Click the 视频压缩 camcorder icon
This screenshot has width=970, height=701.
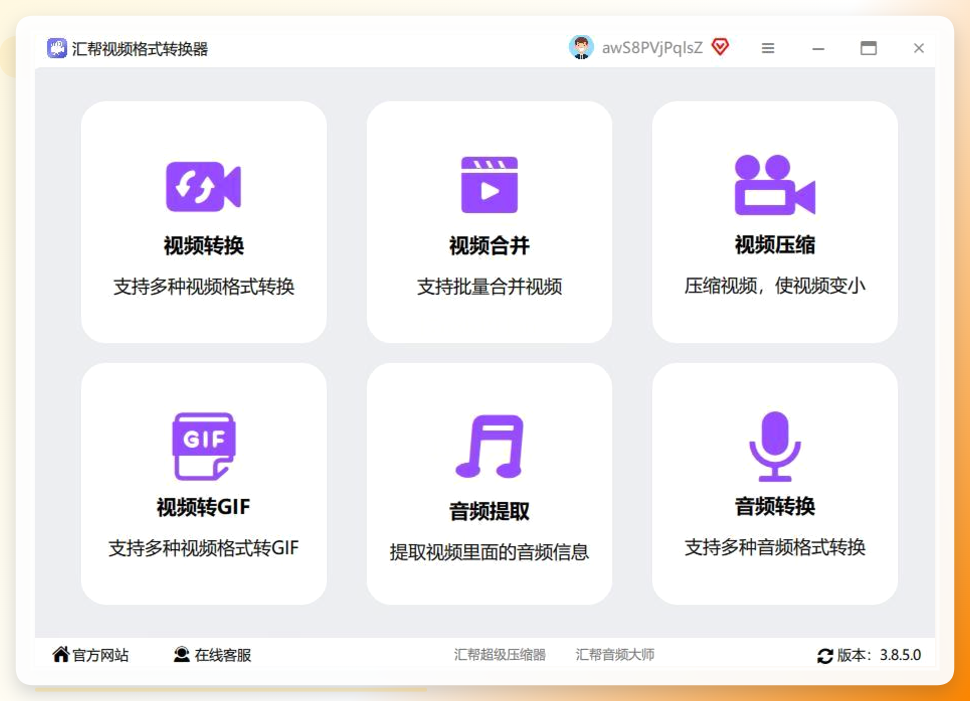click(x=775, y=184)
